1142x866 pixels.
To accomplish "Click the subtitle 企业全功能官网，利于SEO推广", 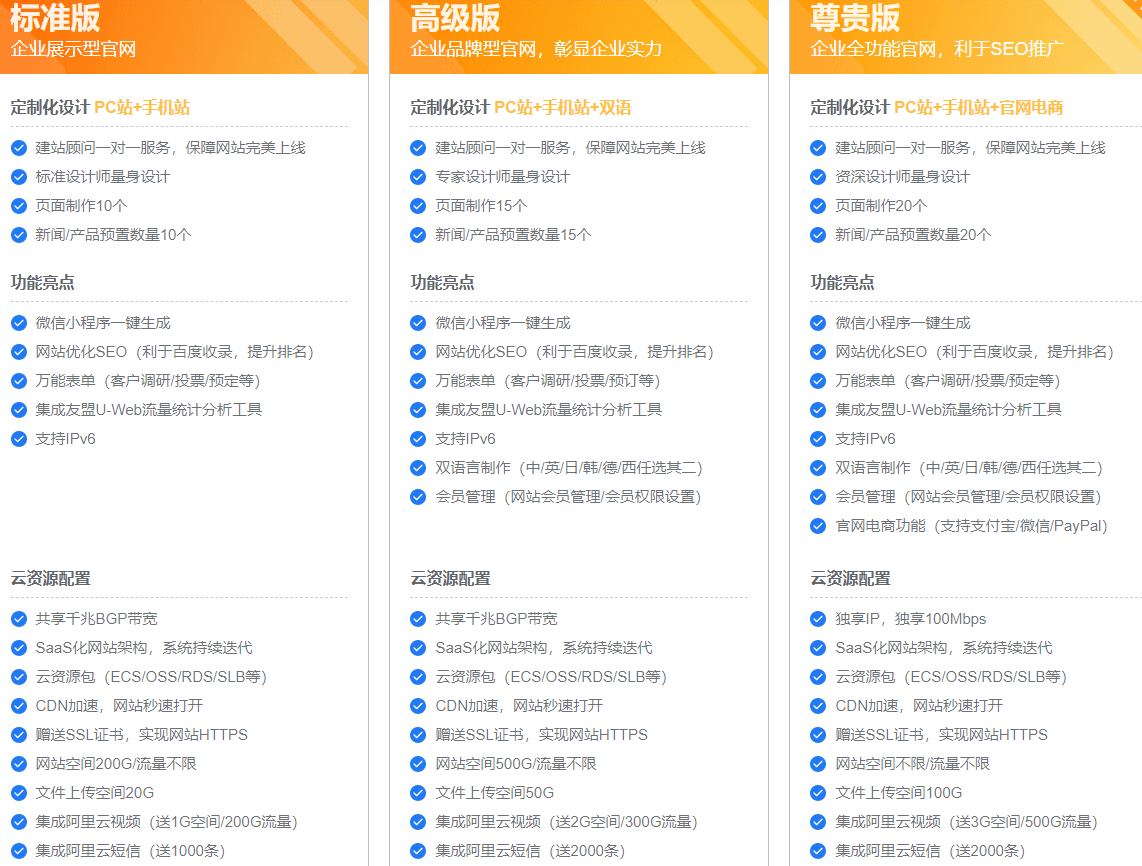I will coord(937,49).
